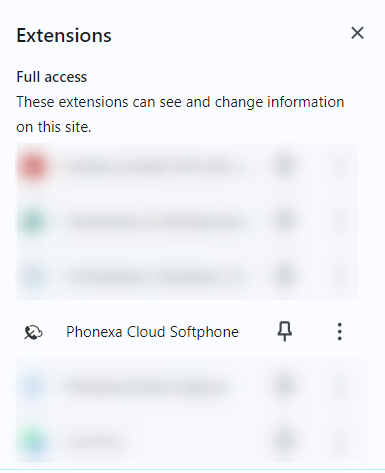Select the blurred extension name below Phonexa
385x473 pixels.
147,387
